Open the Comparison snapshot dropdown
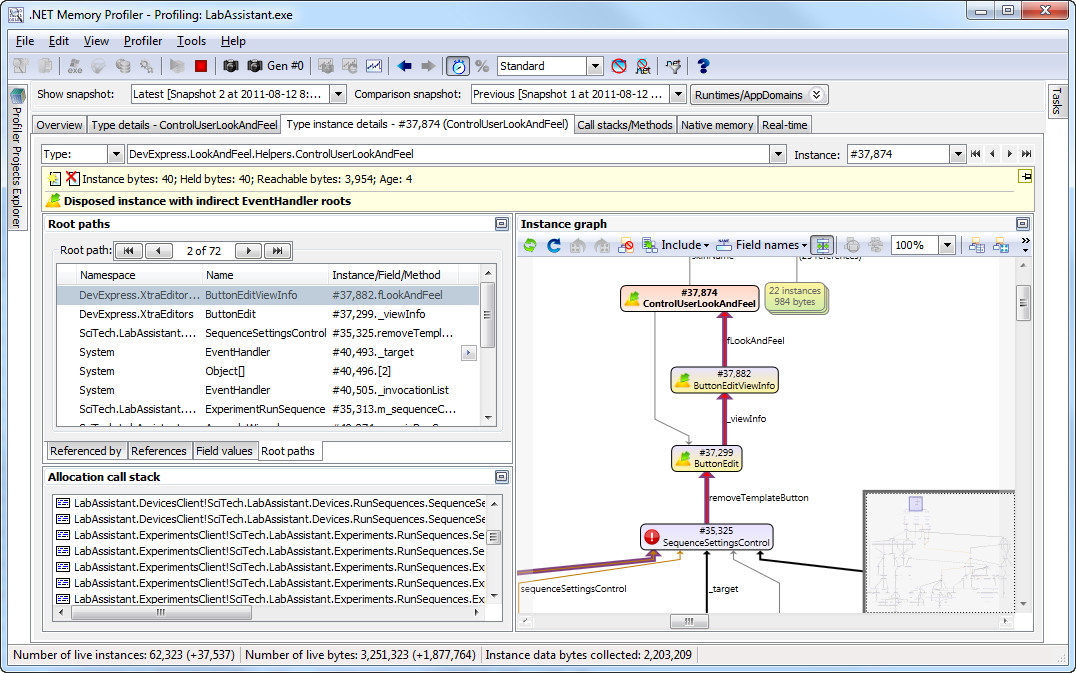Image resolution: width=1076 pixels, height=673 pixels. pos(678,95)
